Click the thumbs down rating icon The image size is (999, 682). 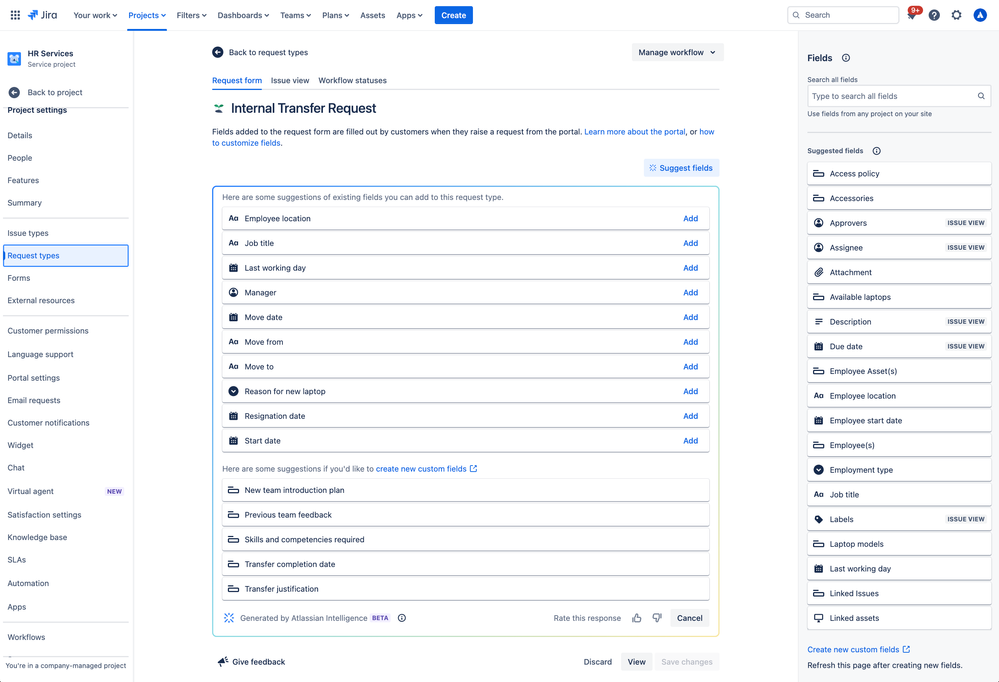(x=657, y=618)
